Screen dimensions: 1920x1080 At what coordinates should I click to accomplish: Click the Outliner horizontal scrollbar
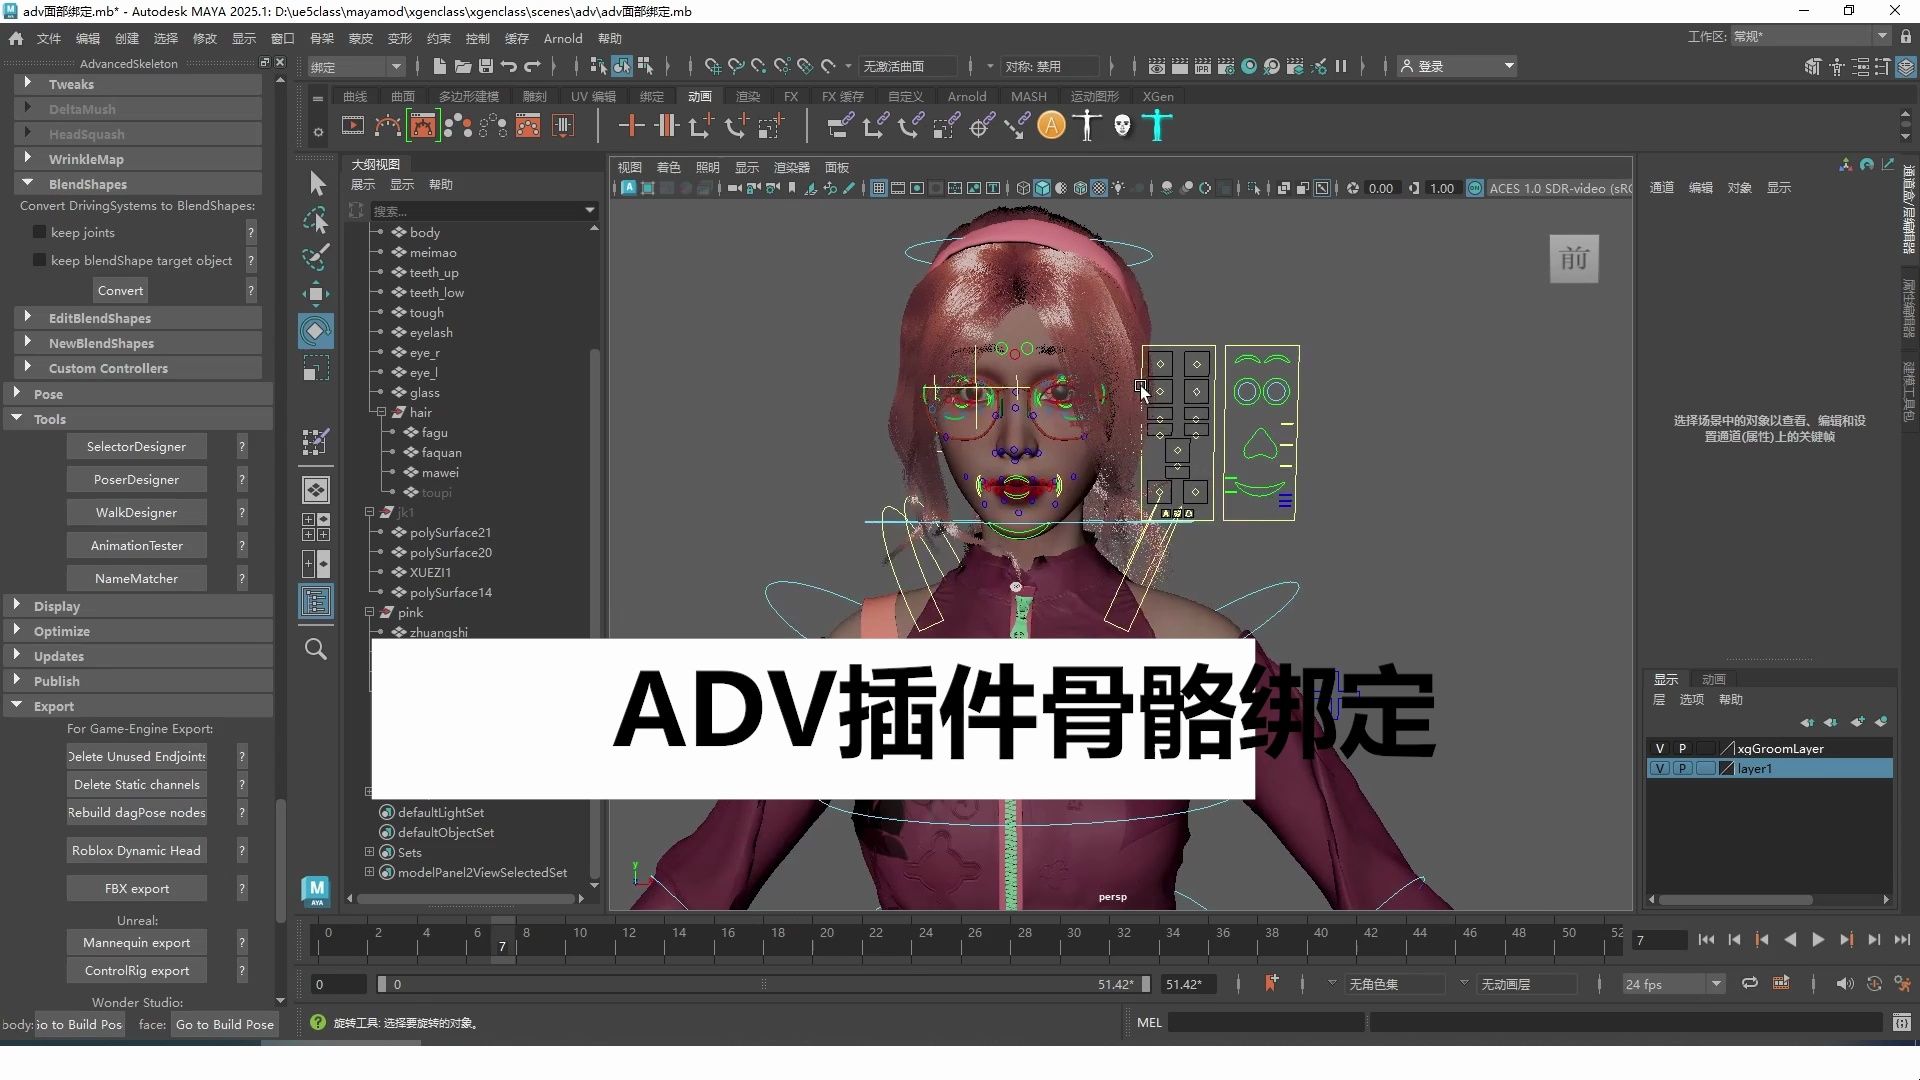(465, 898)
